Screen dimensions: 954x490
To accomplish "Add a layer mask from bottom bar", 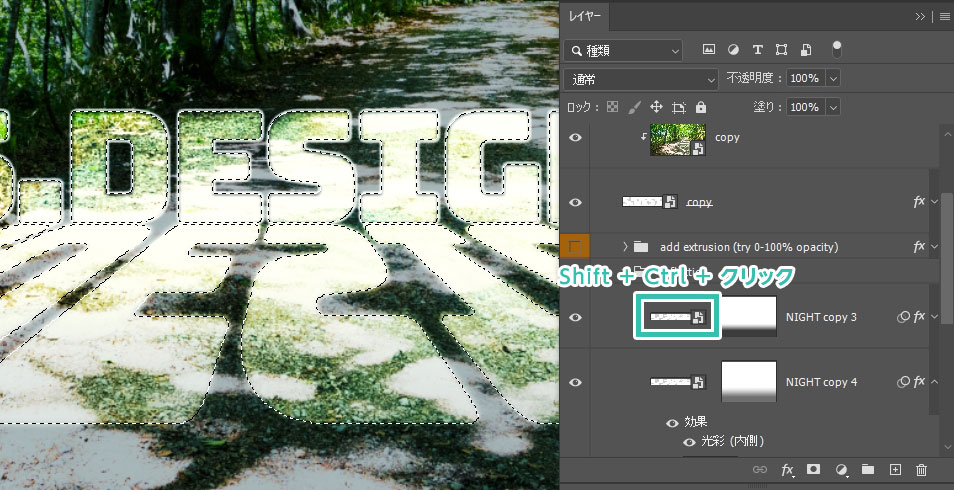I will pyautogui.click(x=814, y=469).
